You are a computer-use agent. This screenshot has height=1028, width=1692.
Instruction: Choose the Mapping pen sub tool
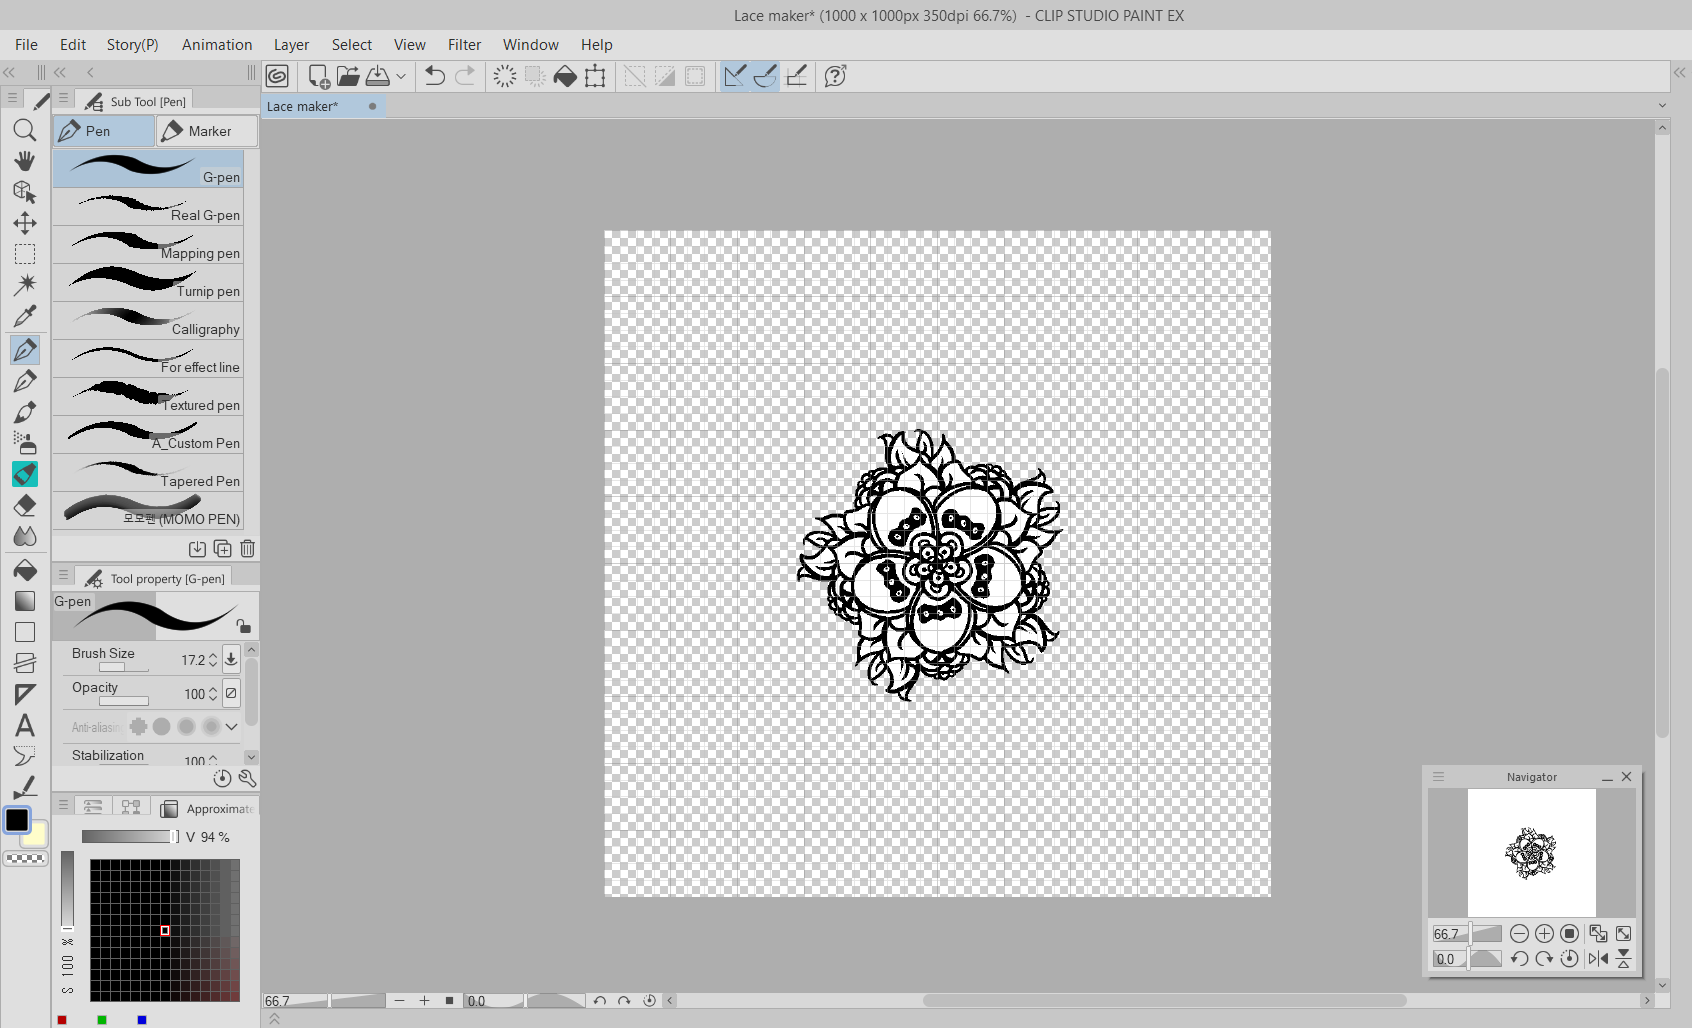pyautogui.click(x=148, y=245)
